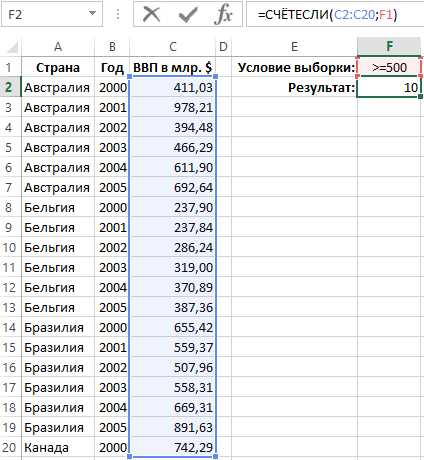
Task: Select all cells via corner triangle
Action: (x=12, y=47)
